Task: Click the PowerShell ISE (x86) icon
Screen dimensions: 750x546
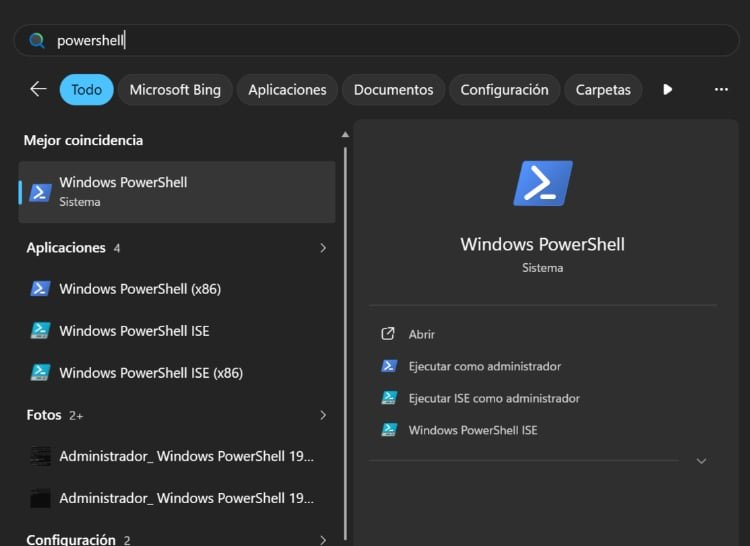Action: tap(40, 373)
